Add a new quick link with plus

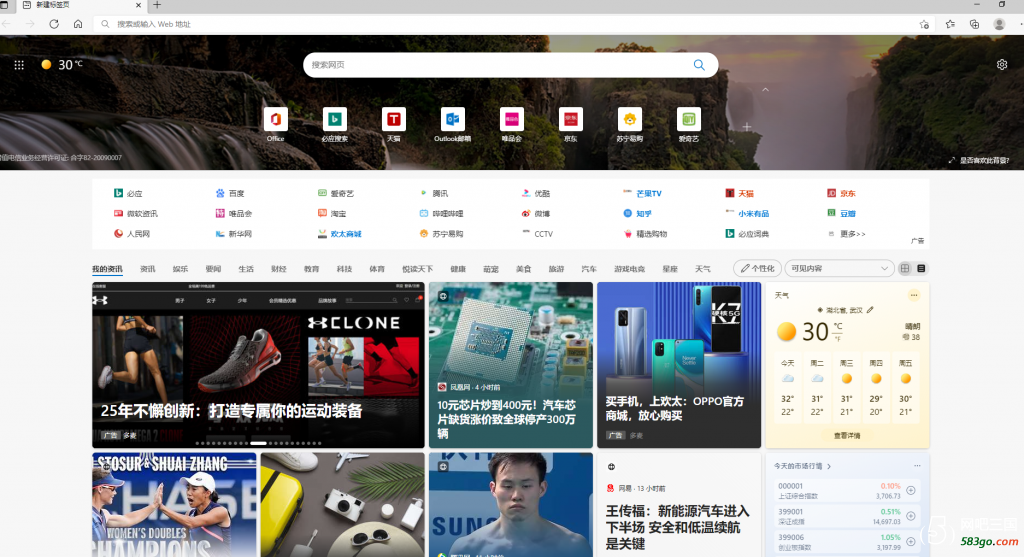click(746, 127)
